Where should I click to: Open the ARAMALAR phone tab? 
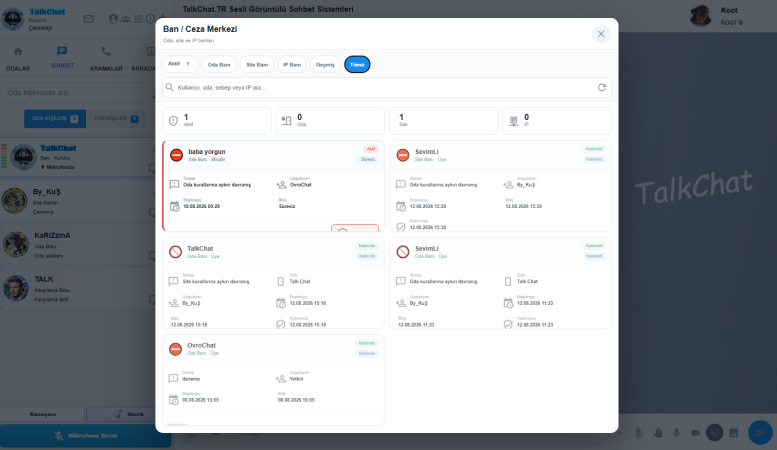click(106, 59)
